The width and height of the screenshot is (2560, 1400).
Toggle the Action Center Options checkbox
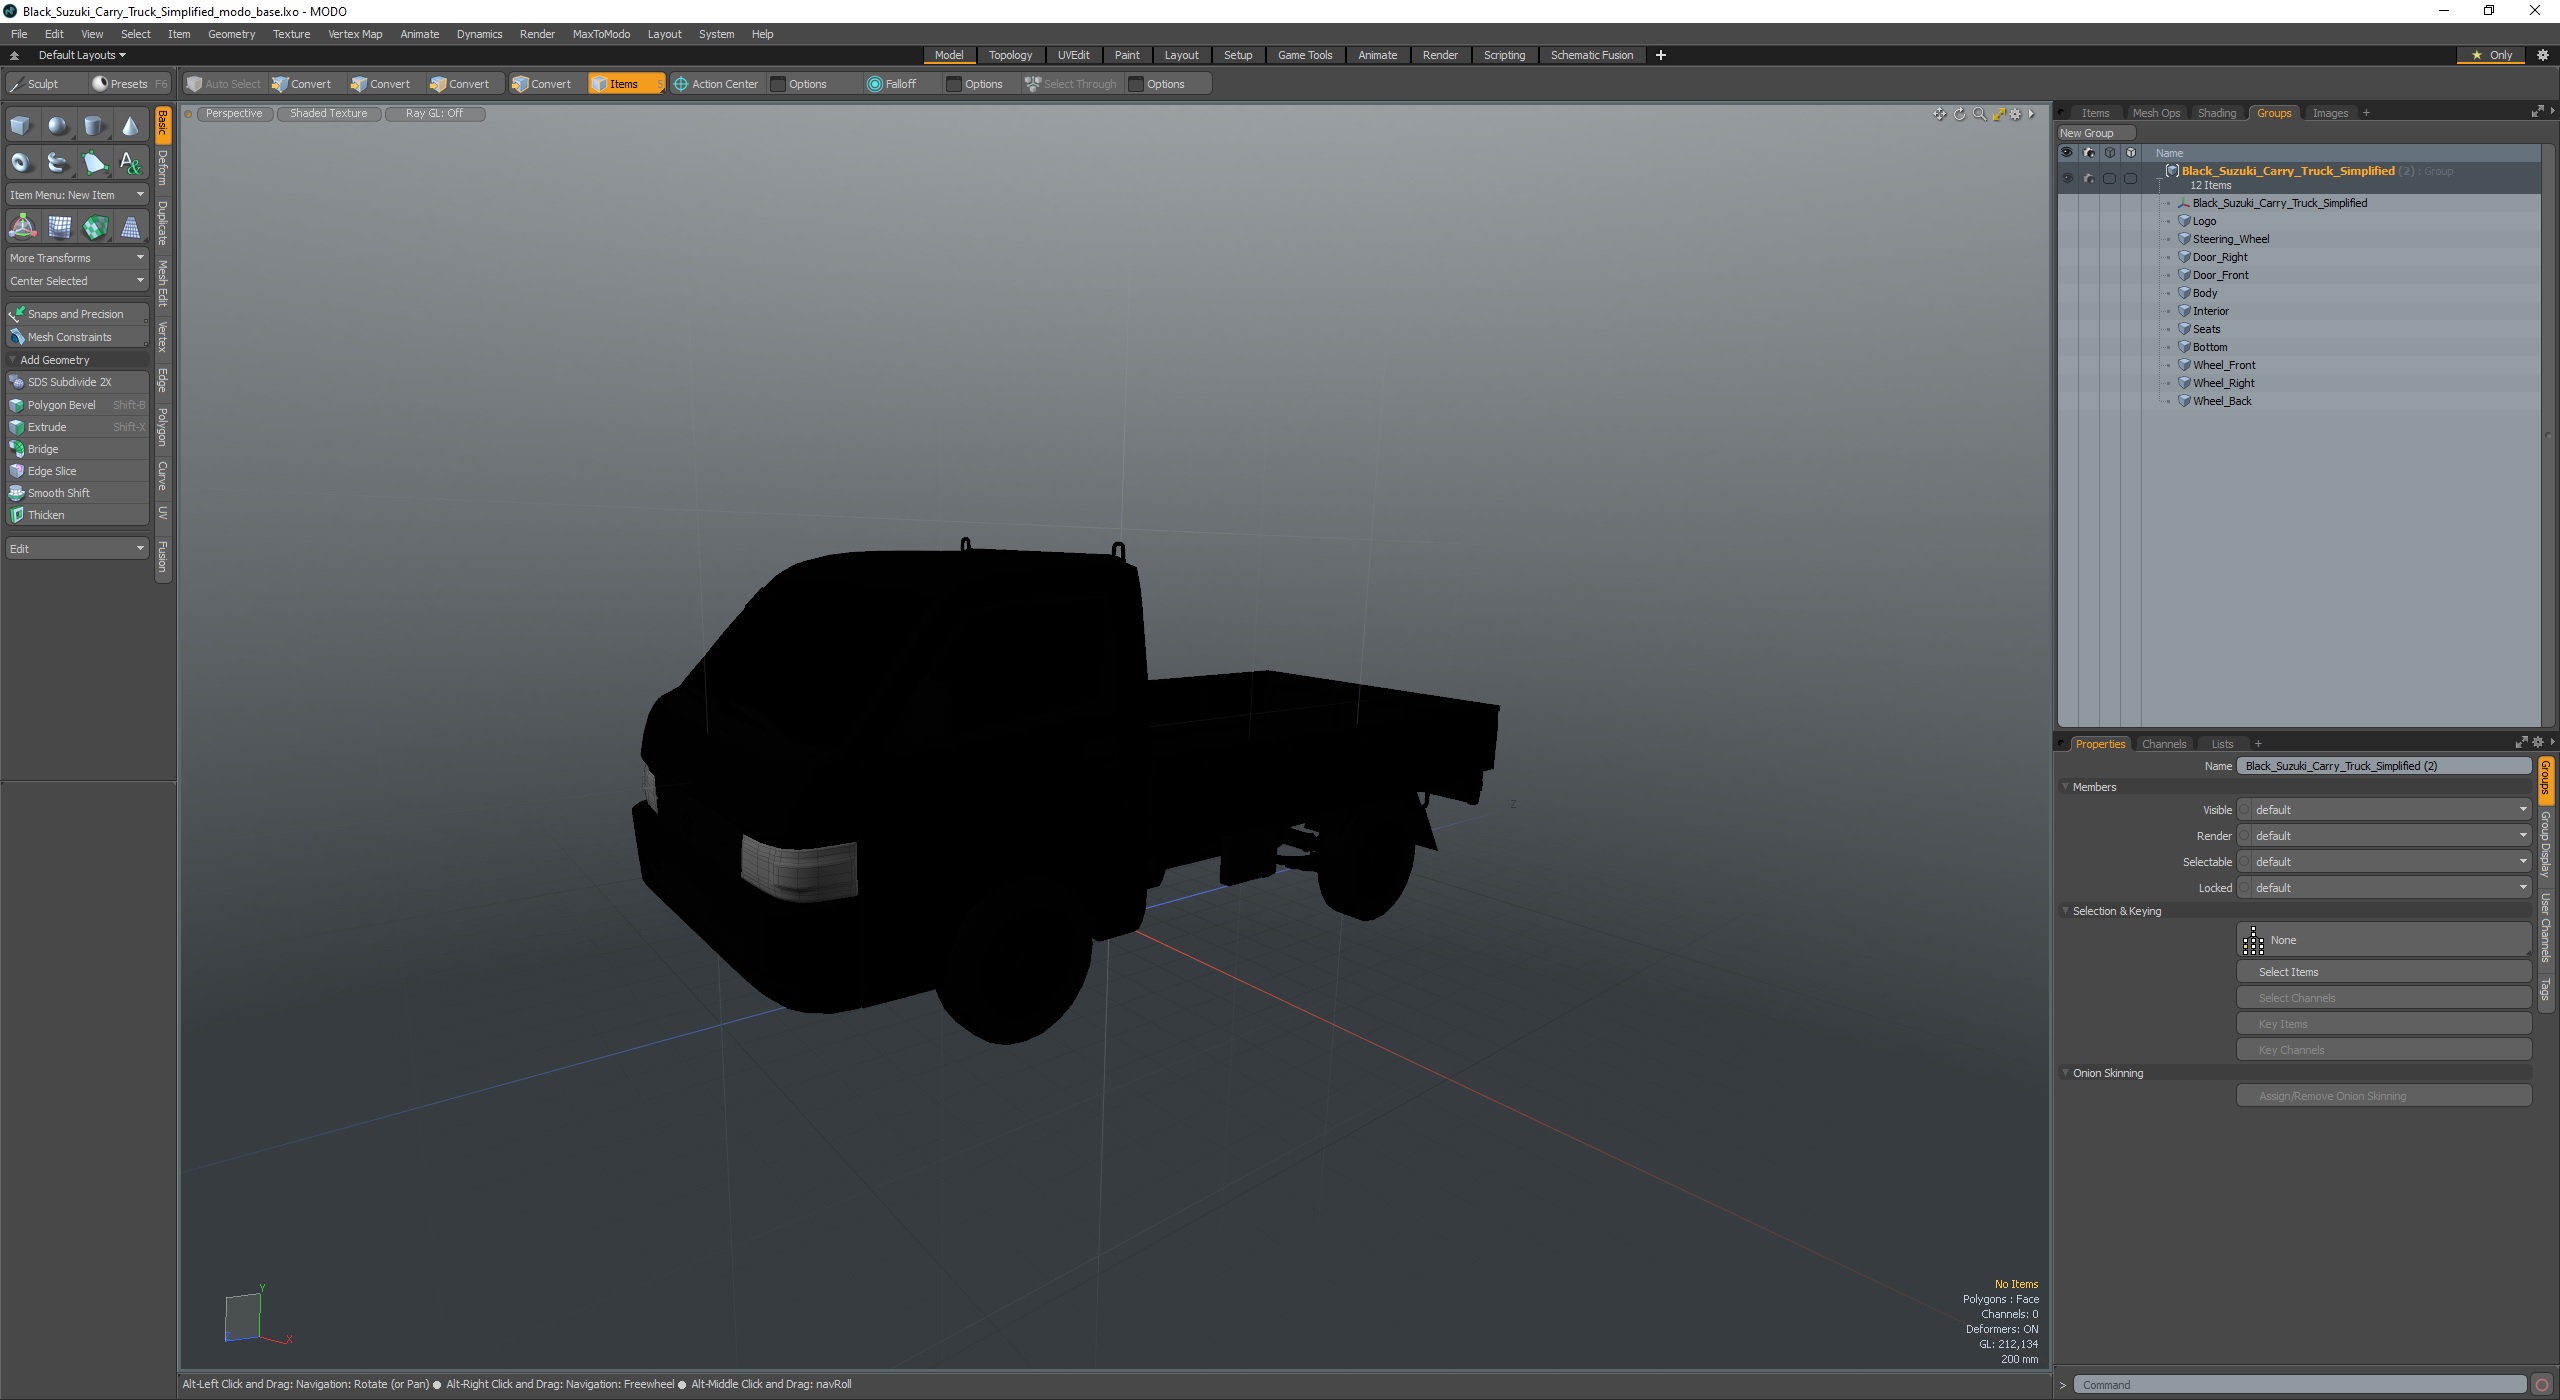point(779,84)
